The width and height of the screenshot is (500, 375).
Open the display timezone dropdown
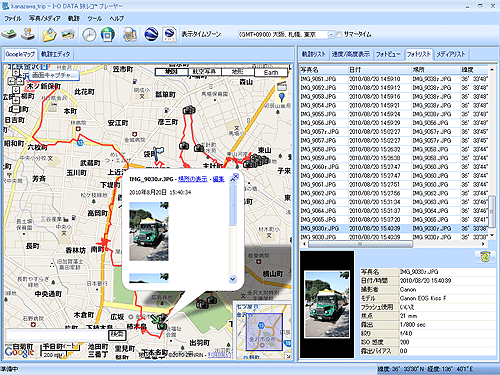[331, 34]
